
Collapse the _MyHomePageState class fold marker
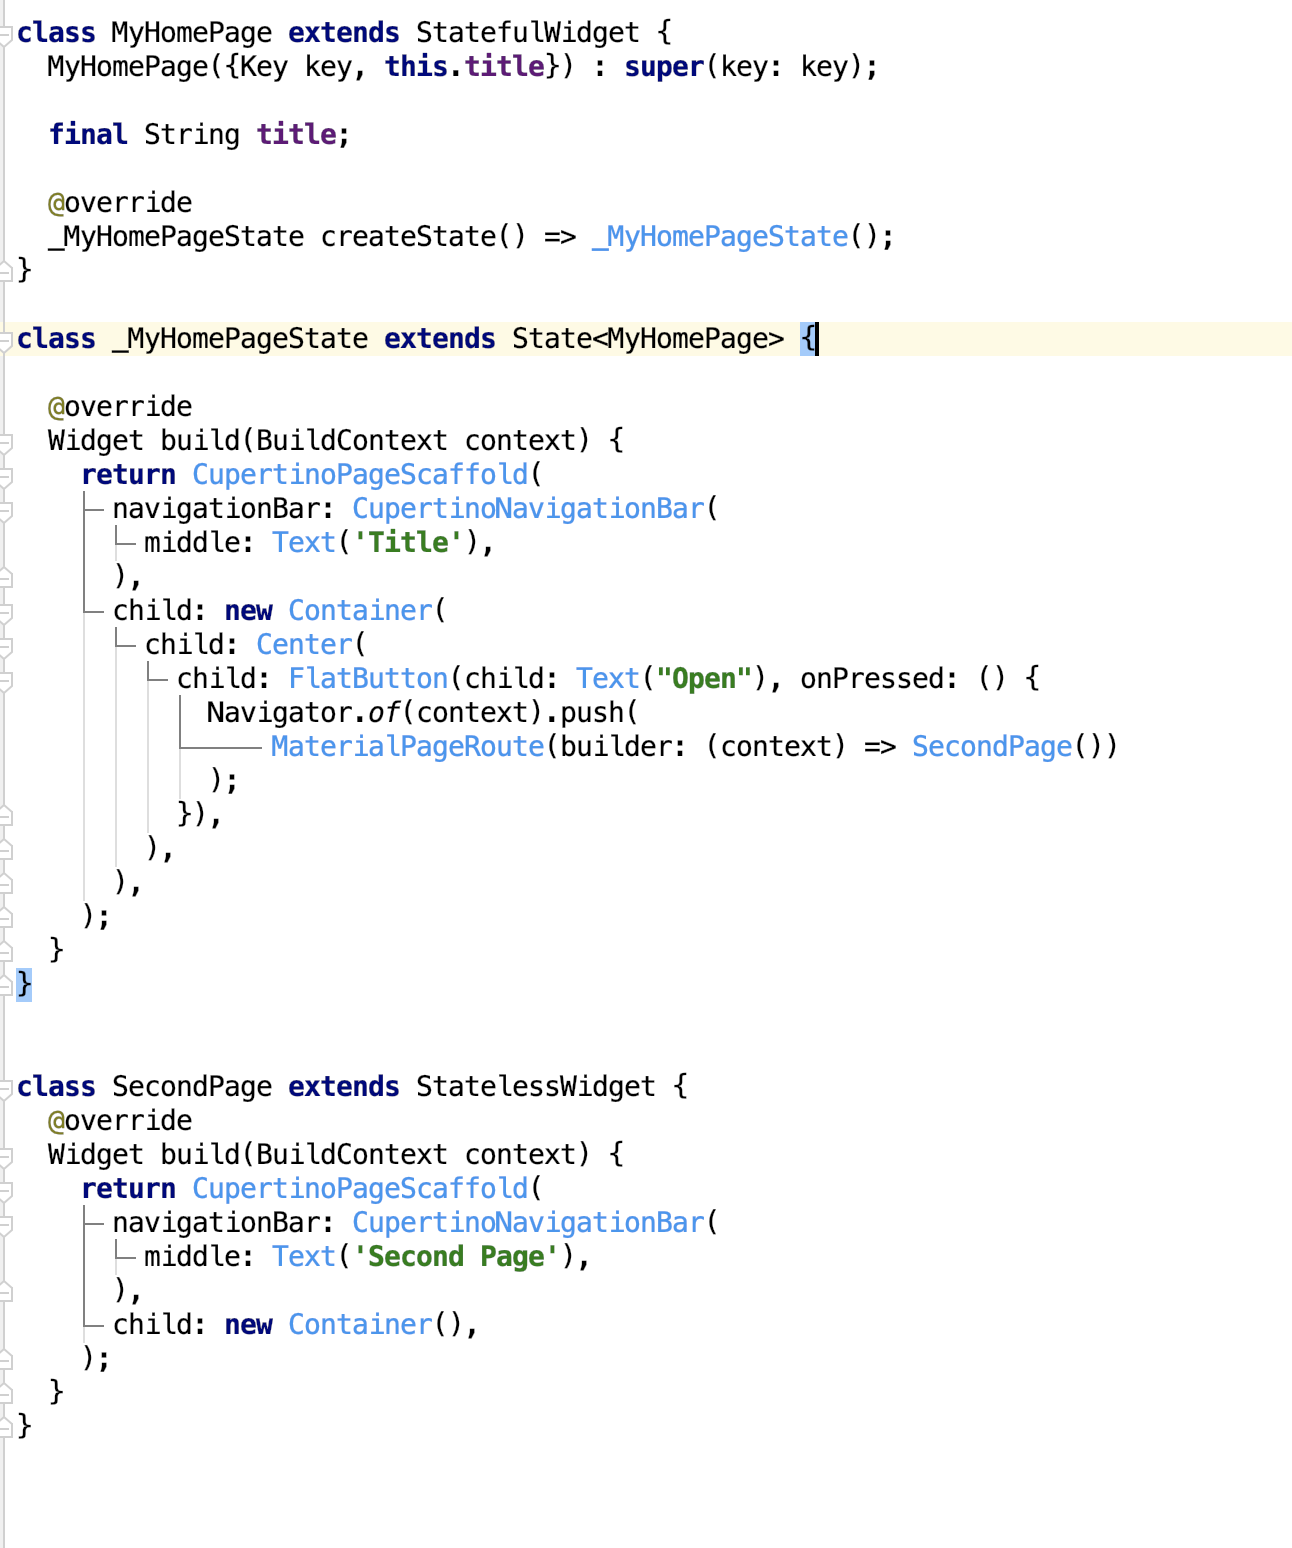(x=5, y=339)
